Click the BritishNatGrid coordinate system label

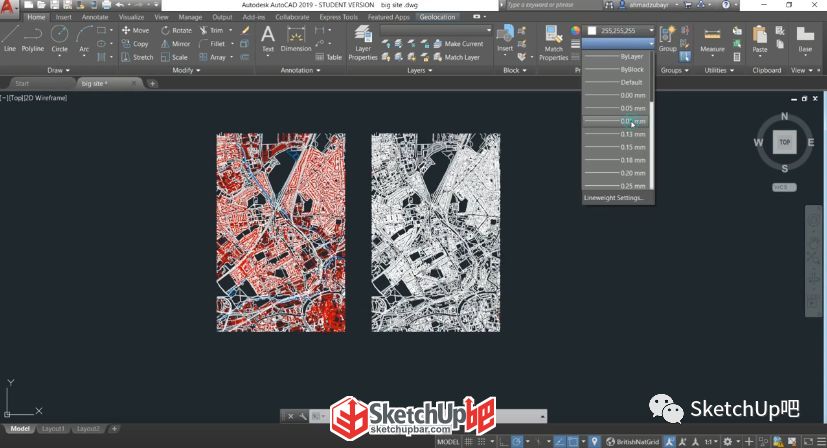[633, 442]
